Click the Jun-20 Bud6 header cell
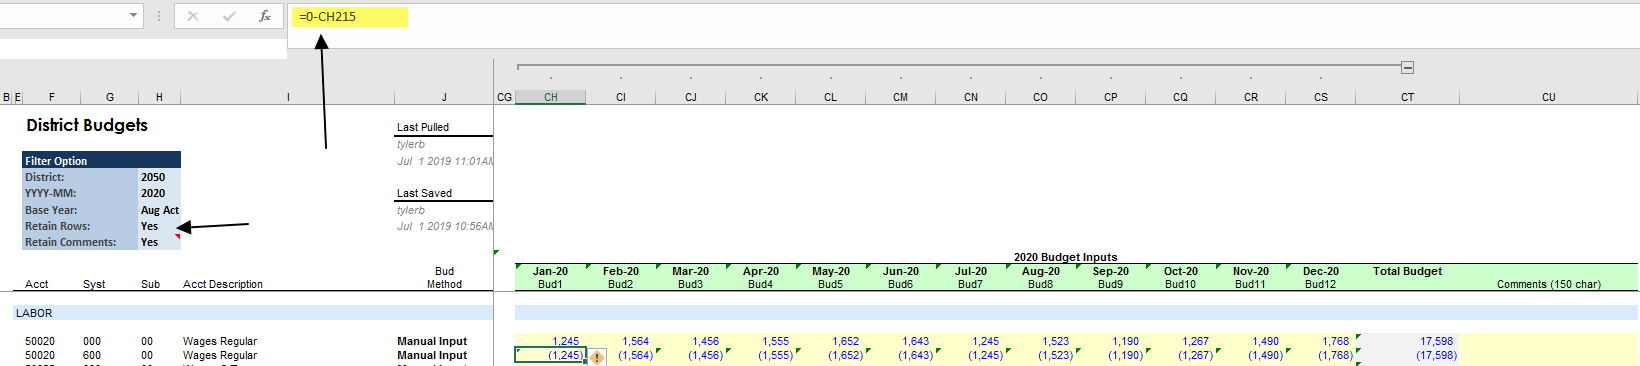Image resolution: width=1640 pixels, height=366 pixels. point(901,277)
